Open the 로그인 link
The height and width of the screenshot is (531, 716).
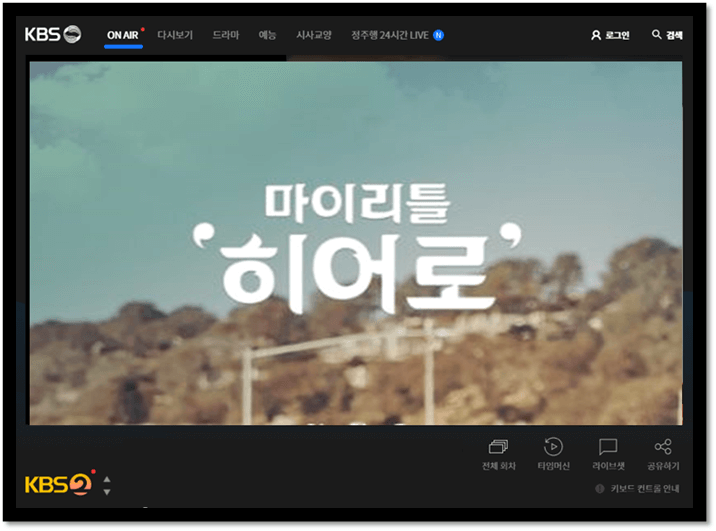617,35
